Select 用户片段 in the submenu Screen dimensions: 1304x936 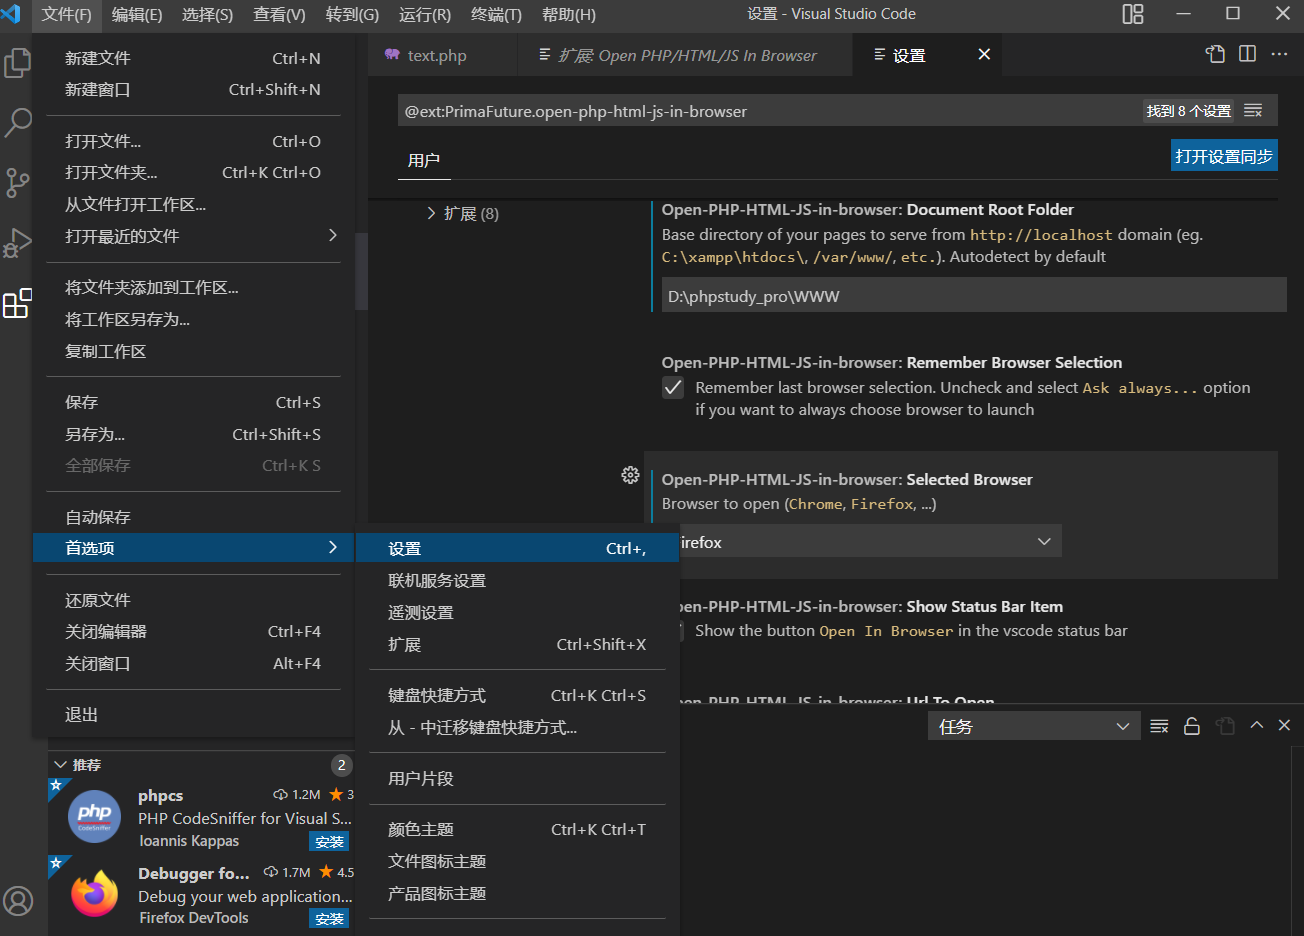(x=517, y=778)
